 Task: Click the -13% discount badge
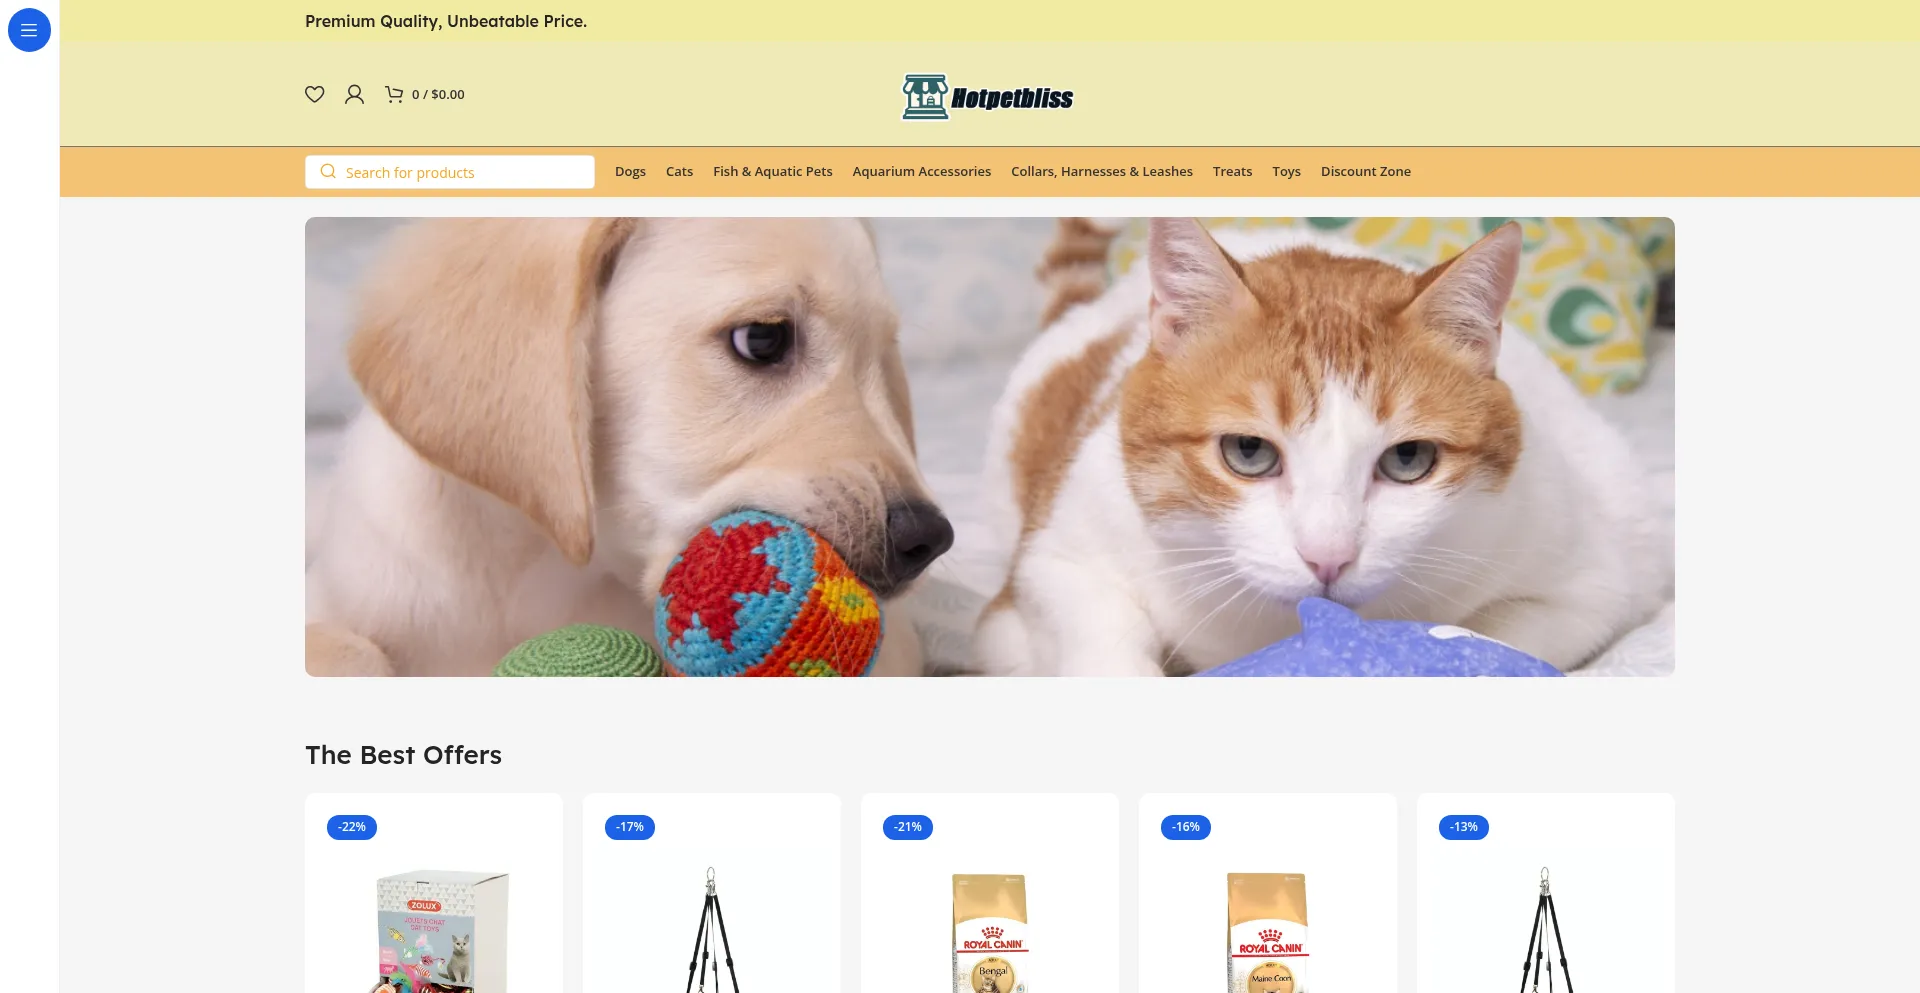(1464, 827)
